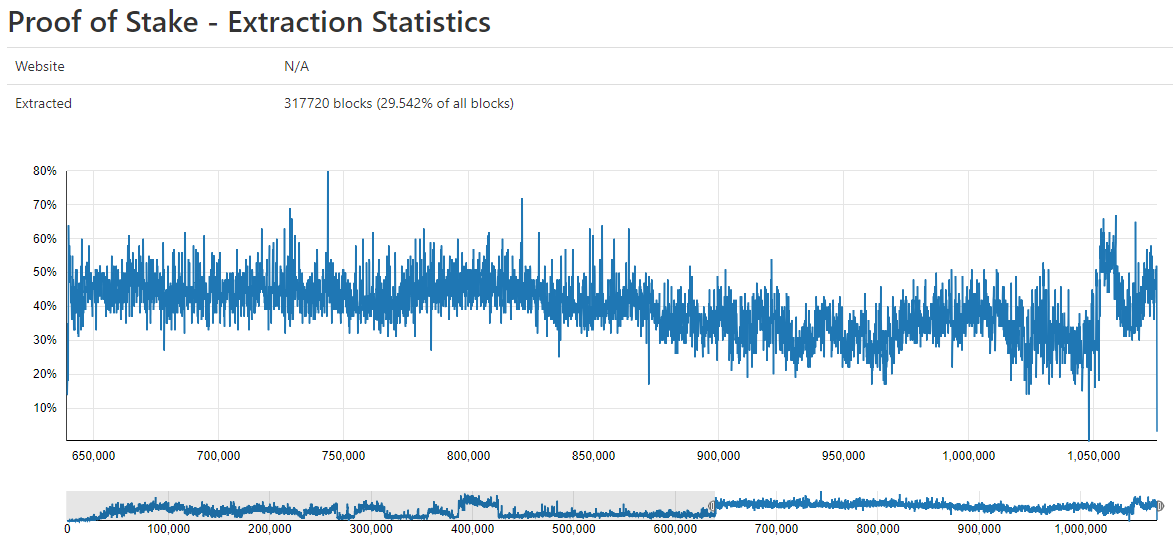
Task: Click the right range selector handle
Action: coord(1160,507)
